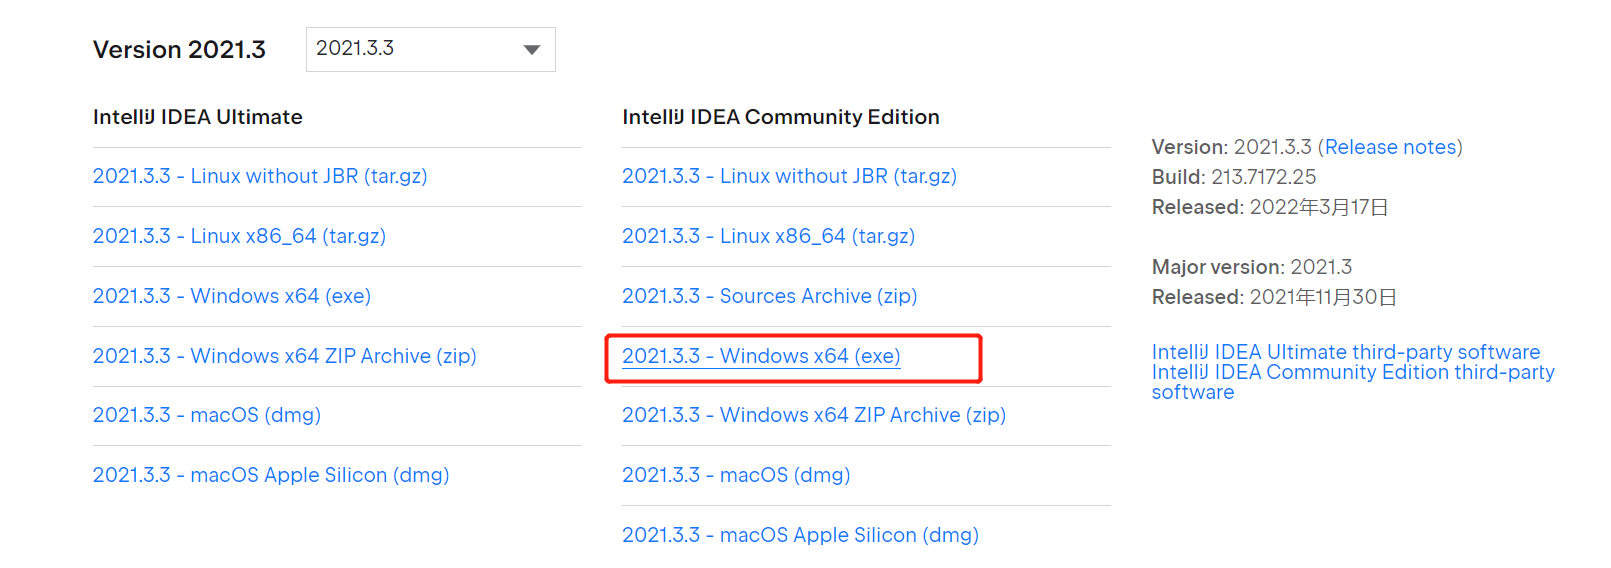Click the IntelliJ IDEA Community Edition heading

pyautogui.click(x=780, y=117)
